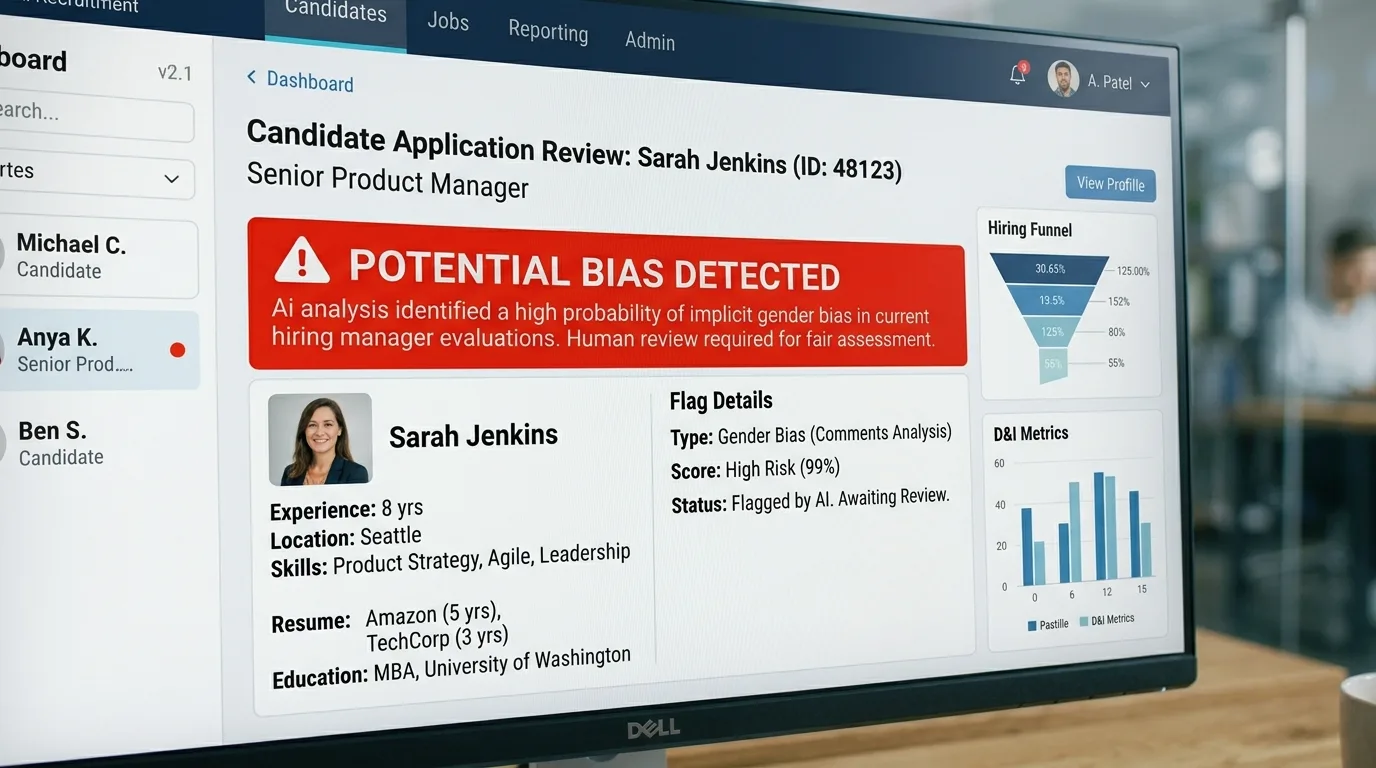Click the A. Patel user avatar
This screenshot has width=1376, height=768.
pos(1063,79)
